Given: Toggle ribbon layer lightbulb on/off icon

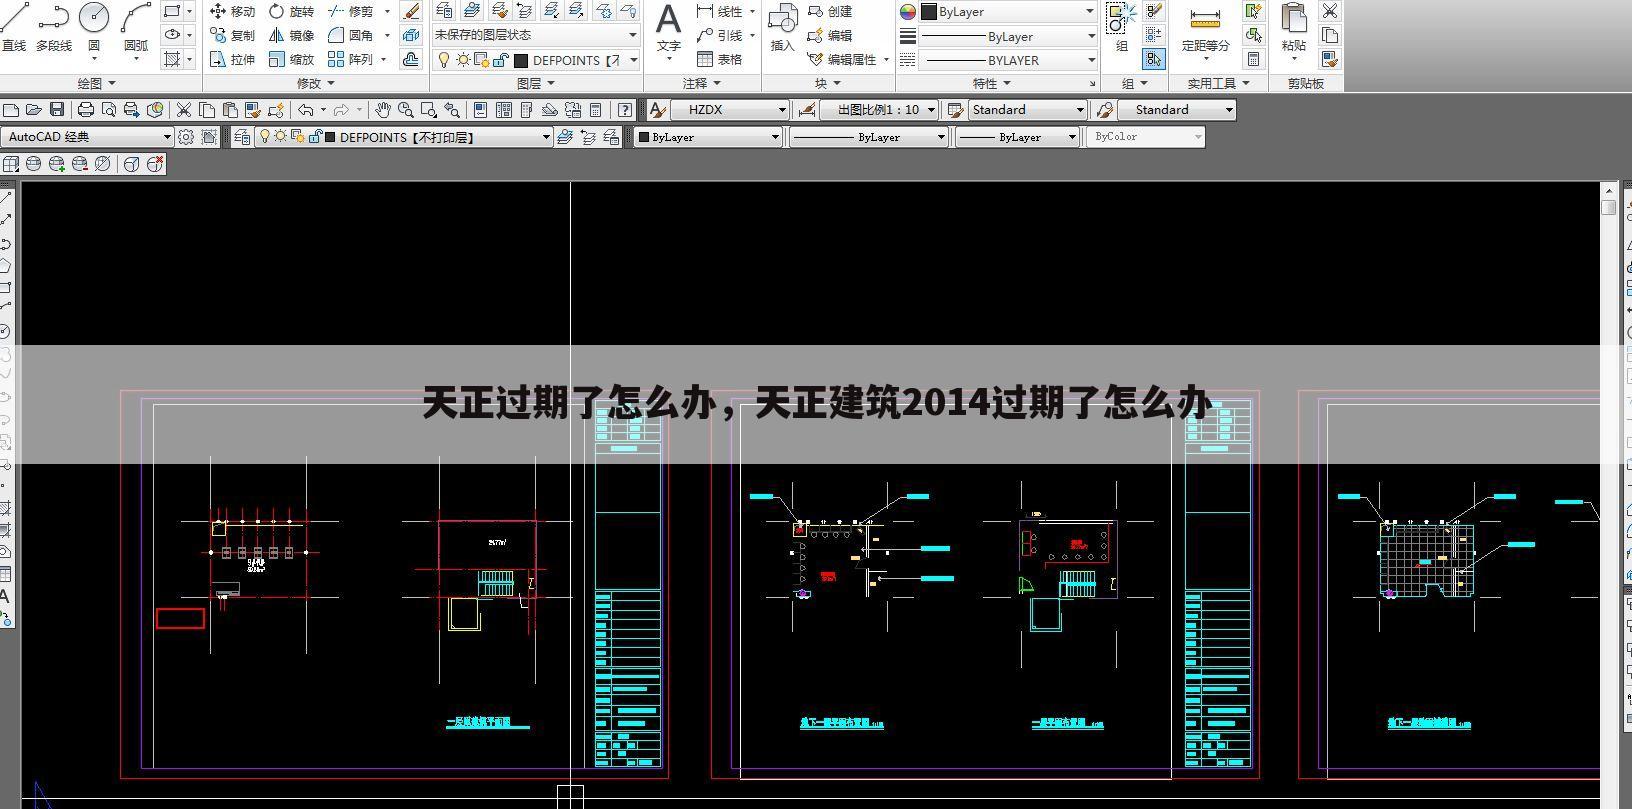Looking at the screenshot, I should [445, 60].
